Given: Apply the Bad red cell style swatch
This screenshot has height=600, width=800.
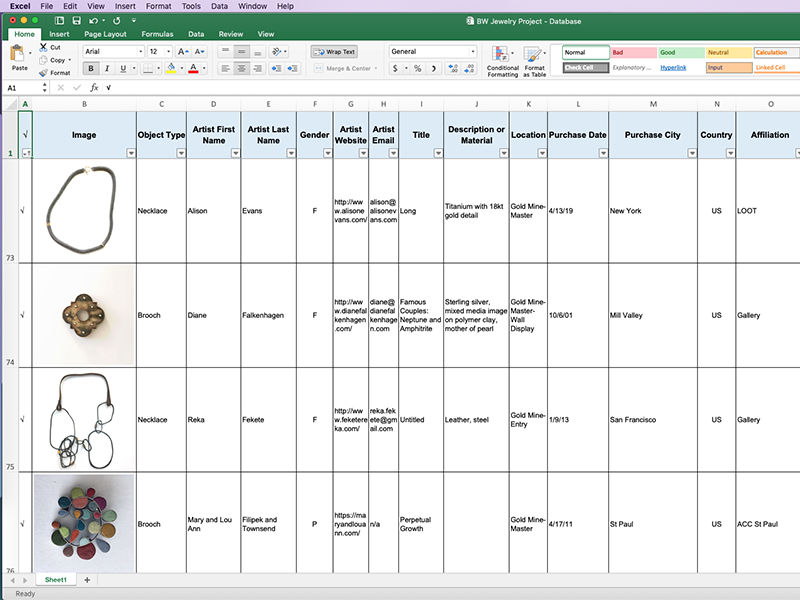Looking at the screenshot, I should tap(633, 53).
